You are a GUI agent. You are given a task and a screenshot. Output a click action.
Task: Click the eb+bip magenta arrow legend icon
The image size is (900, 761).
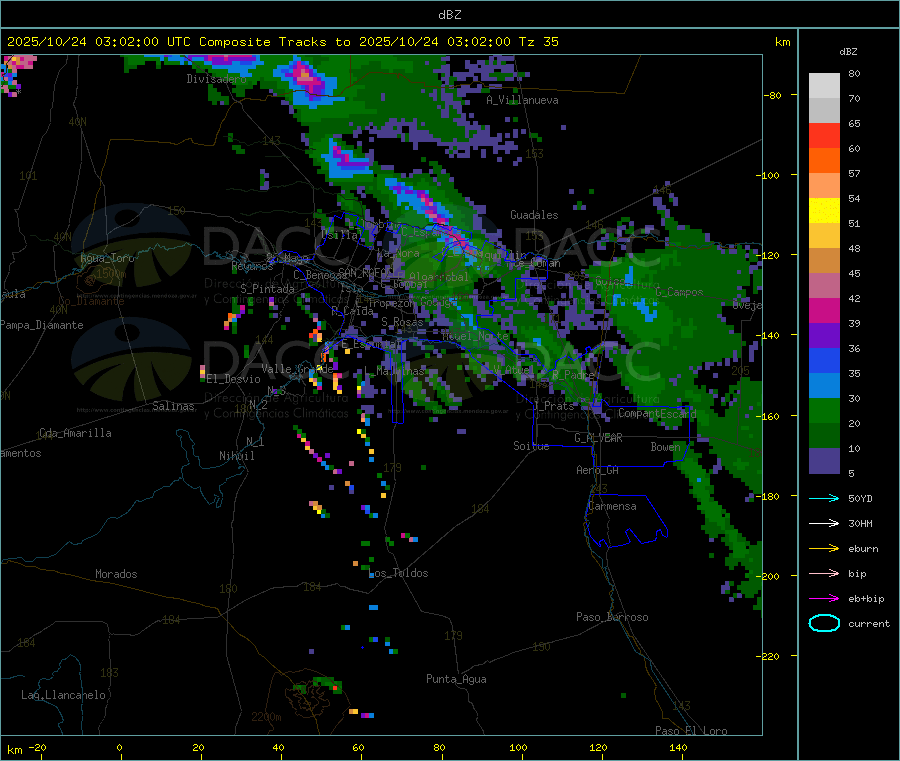click(x=824, y=599)
